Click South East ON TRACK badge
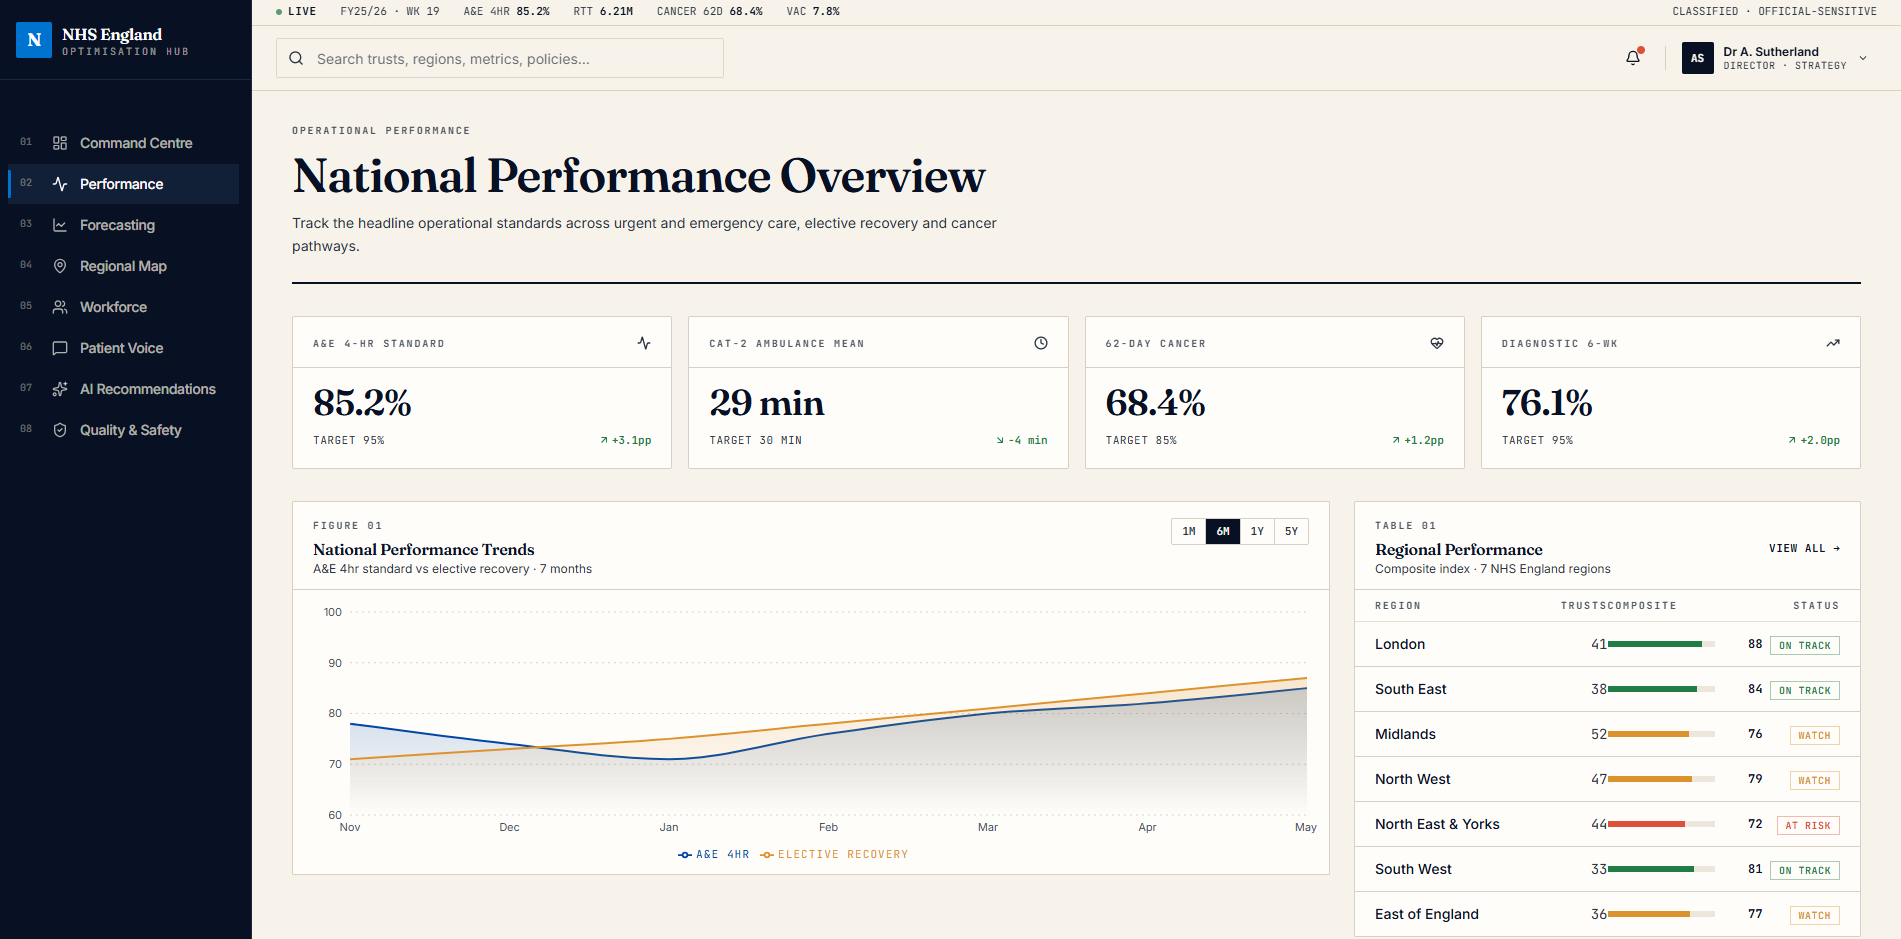1901x939 pixels. 1804,690
